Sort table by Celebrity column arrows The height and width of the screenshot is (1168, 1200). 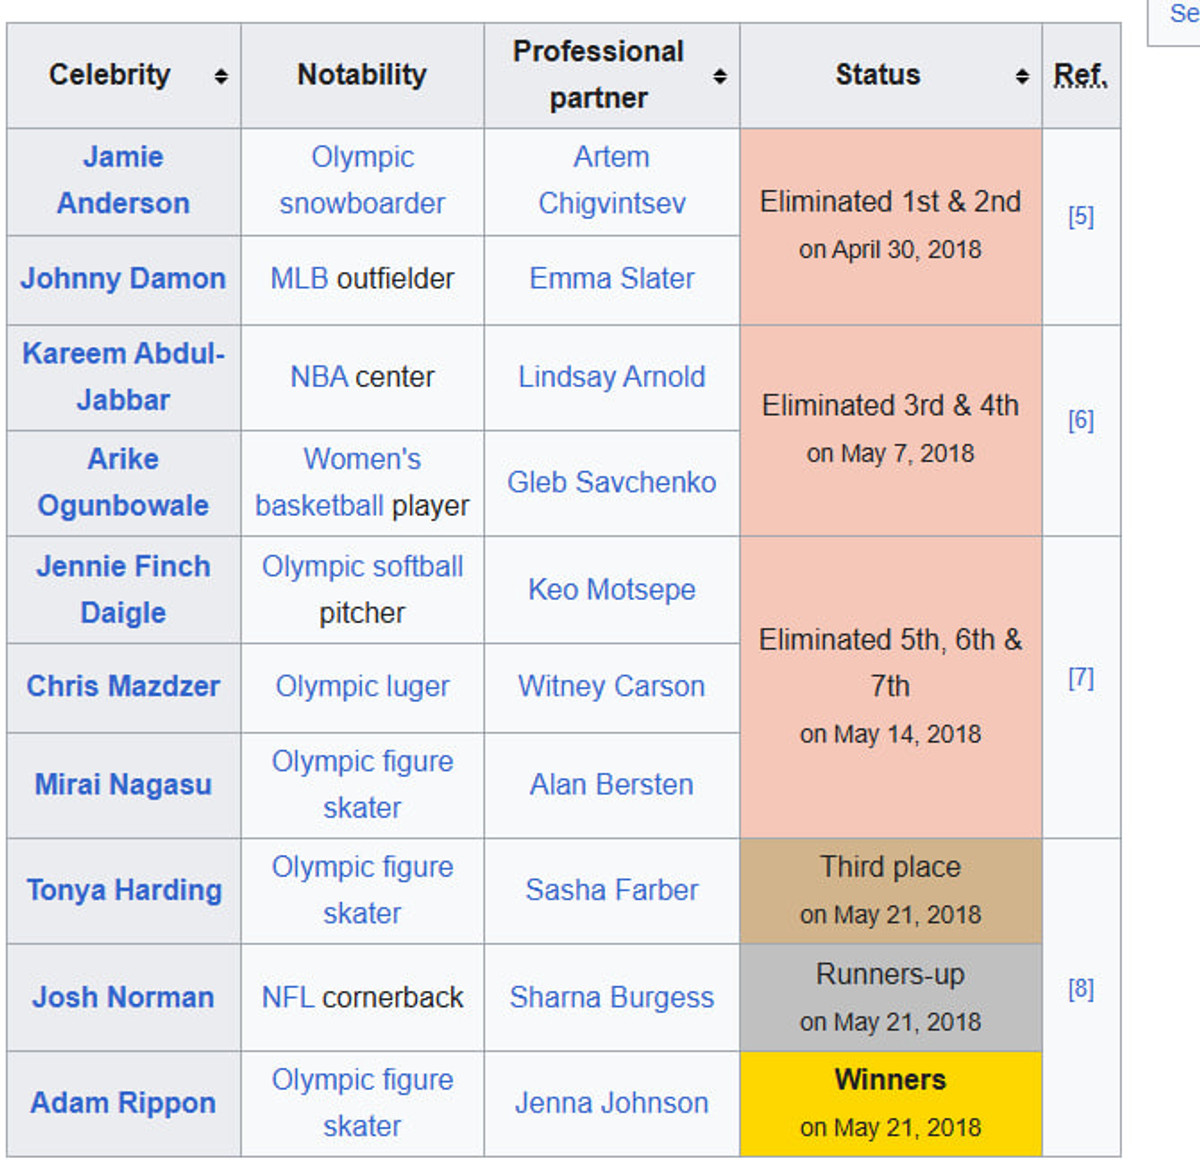221,76
